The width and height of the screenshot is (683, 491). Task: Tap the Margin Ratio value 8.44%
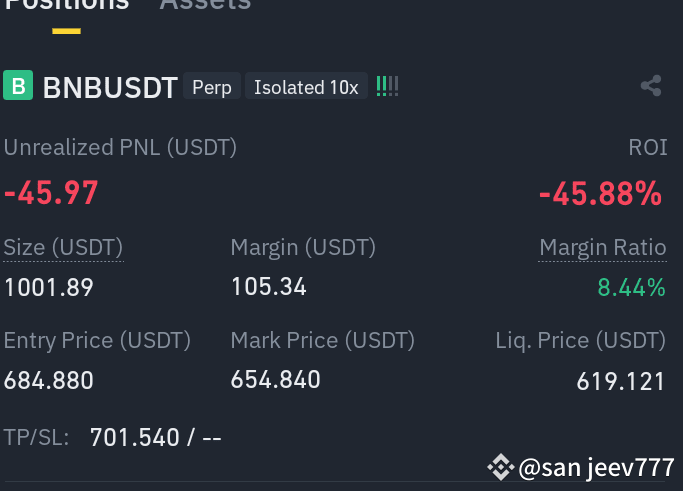click(632, 288)
